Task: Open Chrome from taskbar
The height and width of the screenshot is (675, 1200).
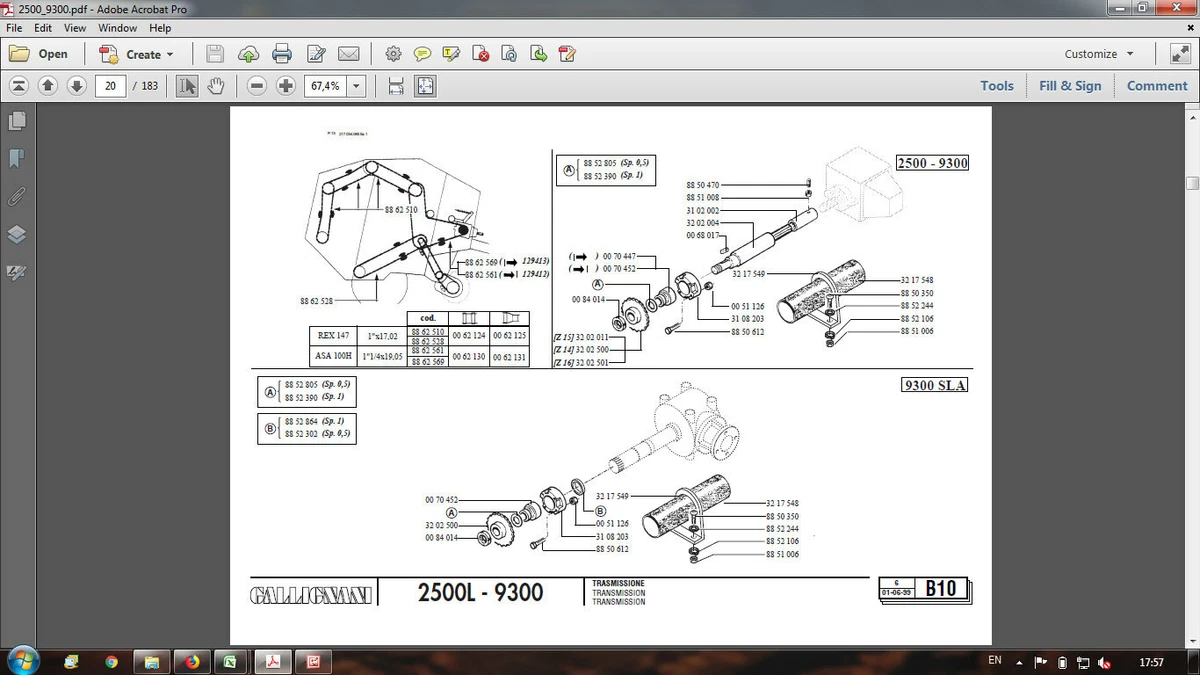Action: [111, 661]
